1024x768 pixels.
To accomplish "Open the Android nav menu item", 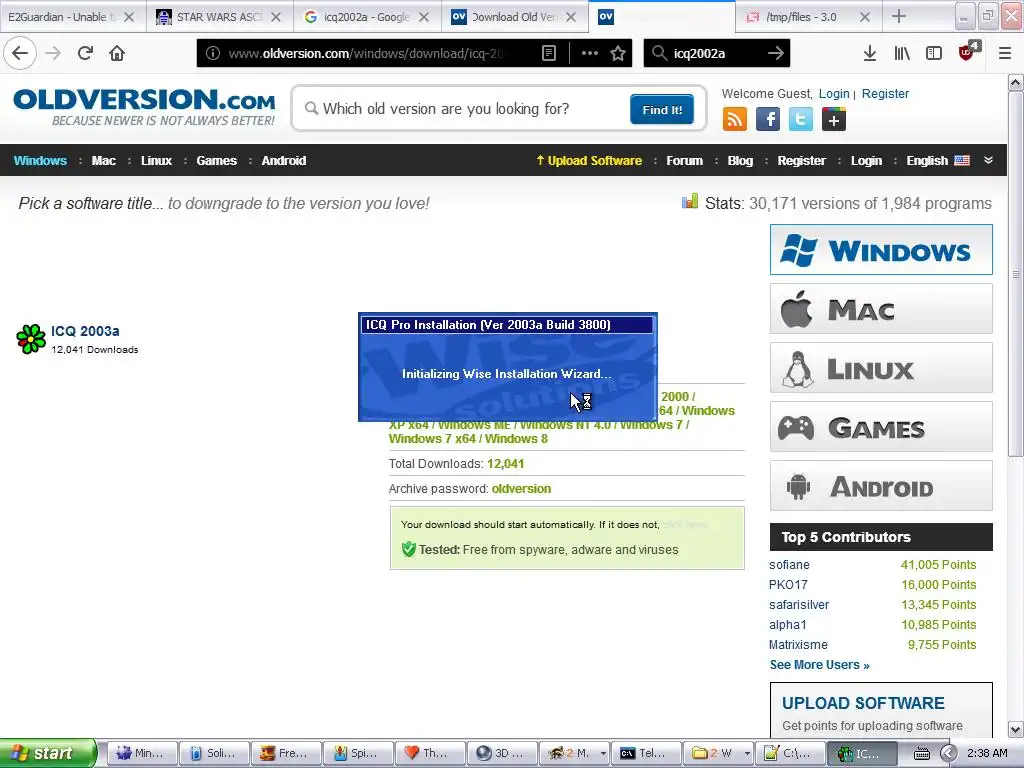I will (x=283, y=160).
